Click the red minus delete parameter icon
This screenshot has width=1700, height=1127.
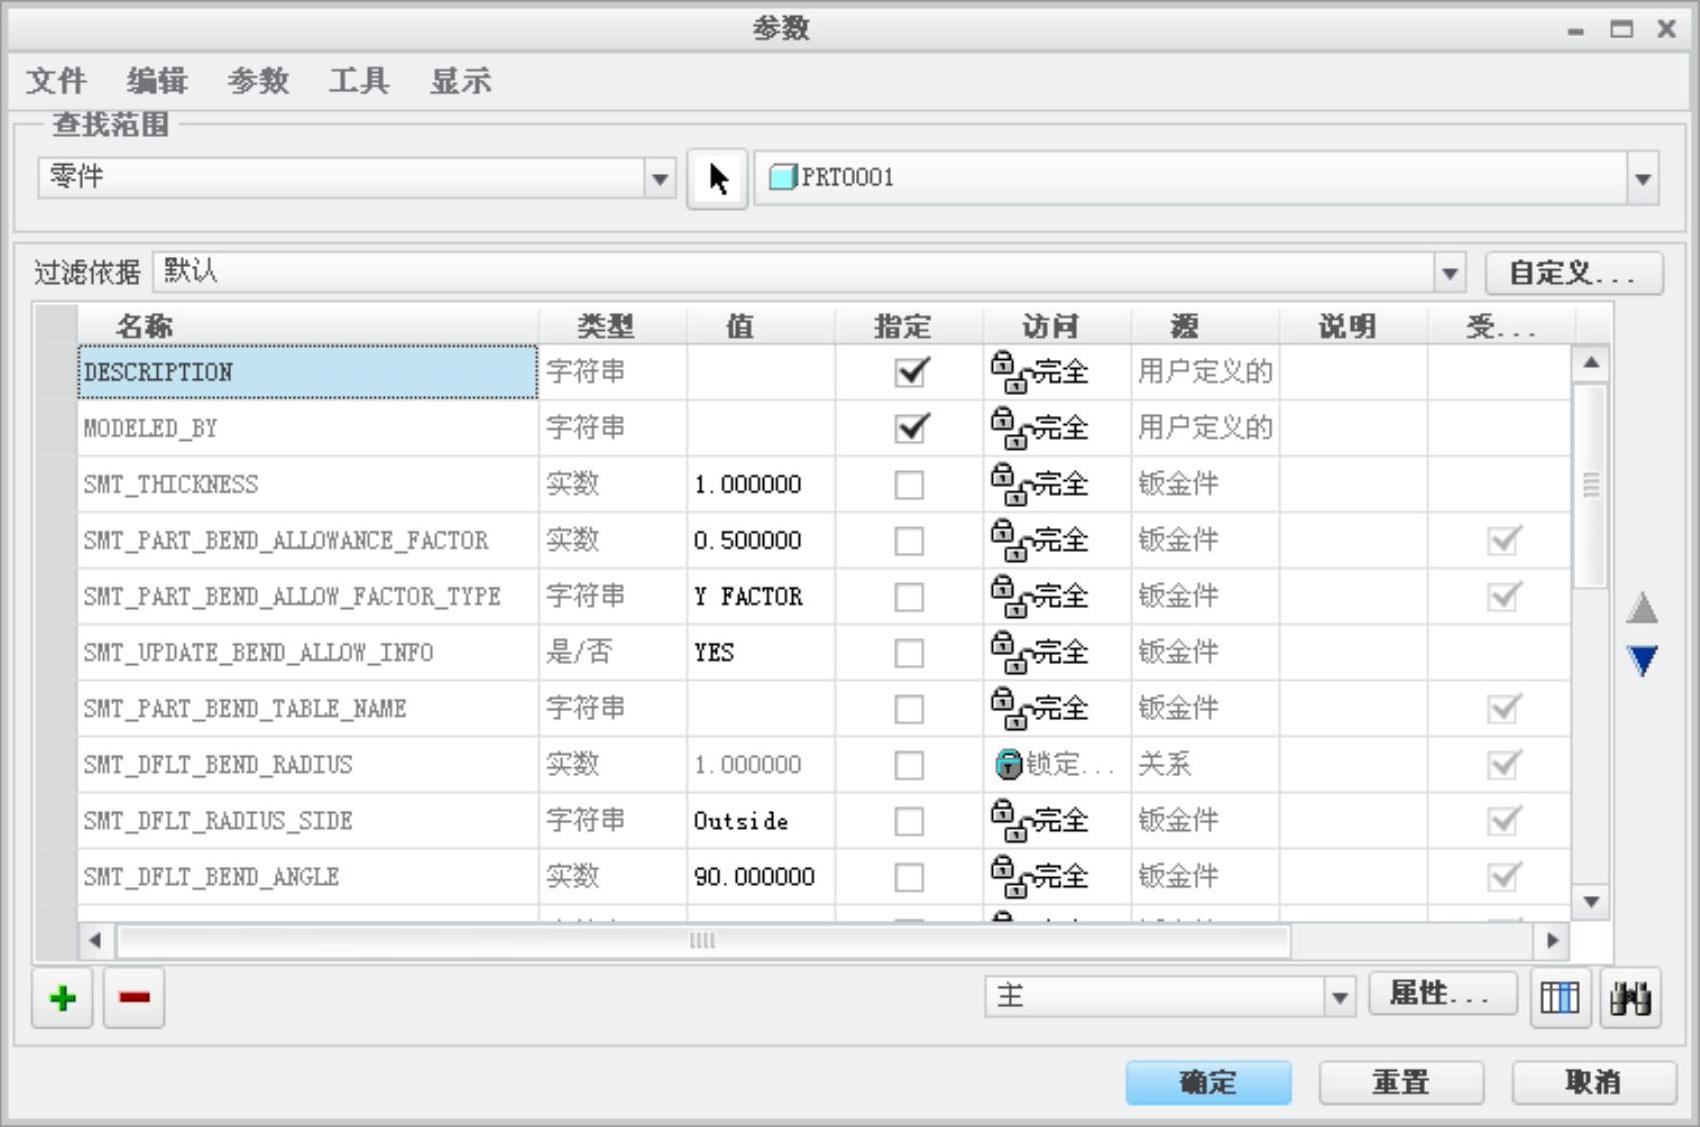pos(134,997)
